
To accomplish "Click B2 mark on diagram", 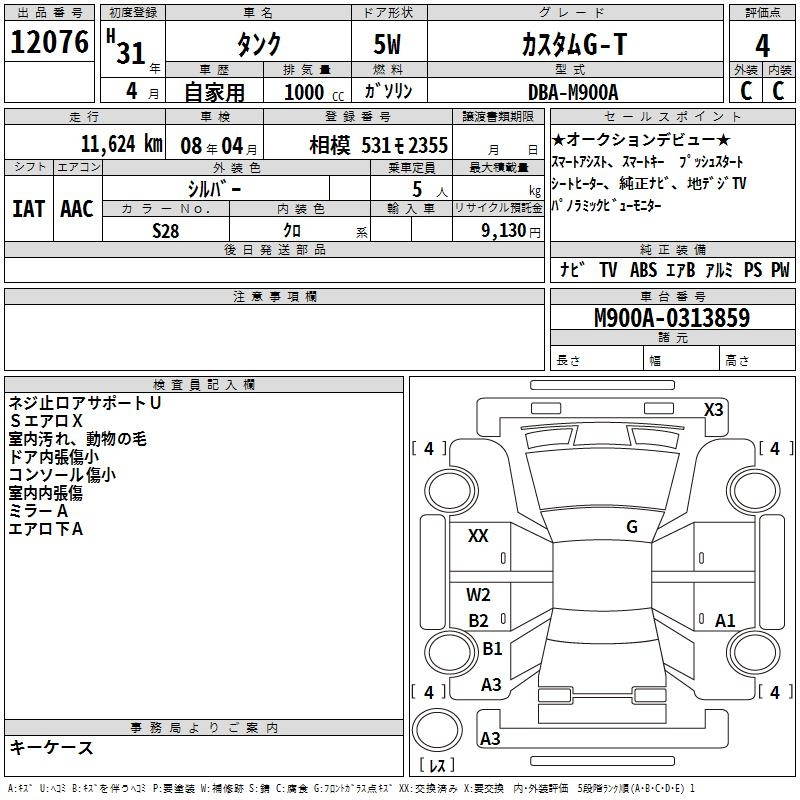I will tap(478, 620).
